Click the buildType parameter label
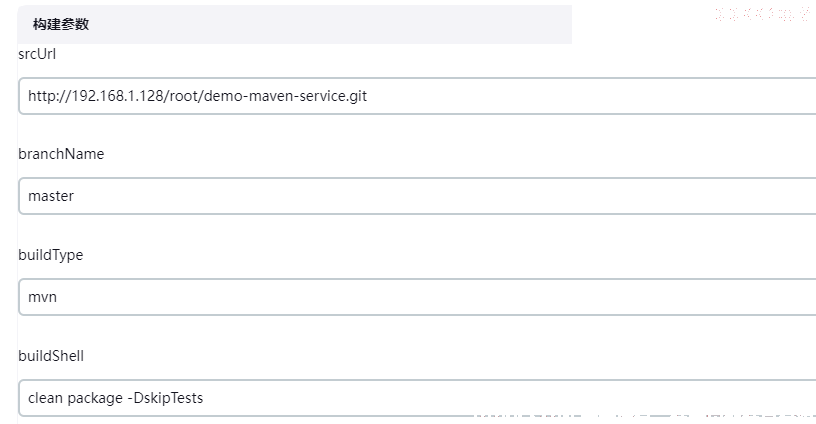This screenshot has height=424, width=816. pyautogui.click(x=50, y=255)
